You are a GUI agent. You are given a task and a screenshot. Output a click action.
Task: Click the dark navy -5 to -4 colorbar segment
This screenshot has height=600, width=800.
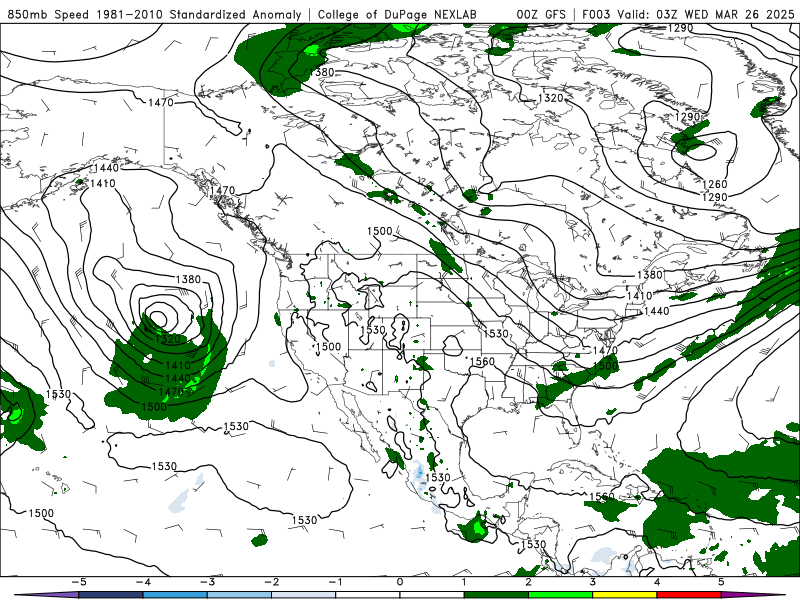click(111, 595)
